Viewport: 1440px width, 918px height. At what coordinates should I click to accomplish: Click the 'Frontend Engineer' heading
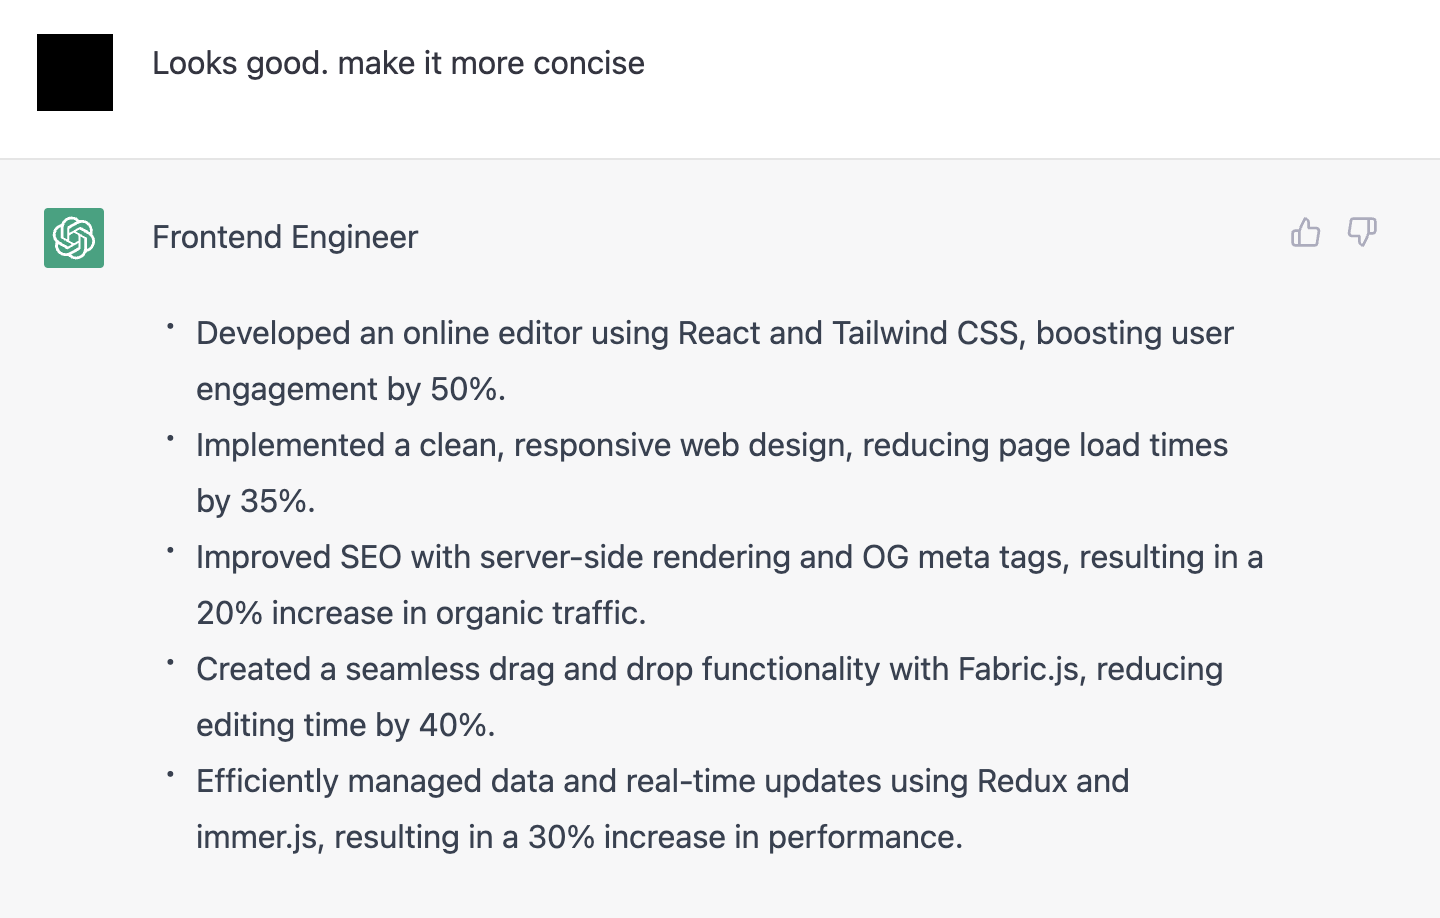point(285,237)
